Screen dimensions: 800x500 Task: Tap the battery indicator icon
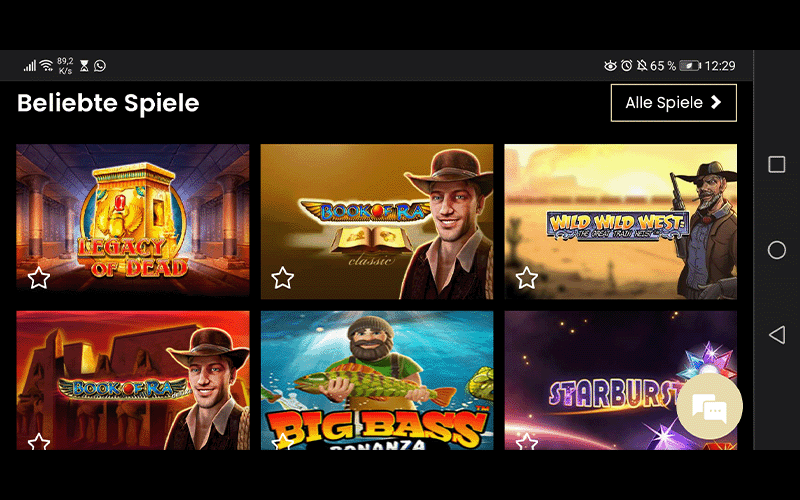coord(690,66)
